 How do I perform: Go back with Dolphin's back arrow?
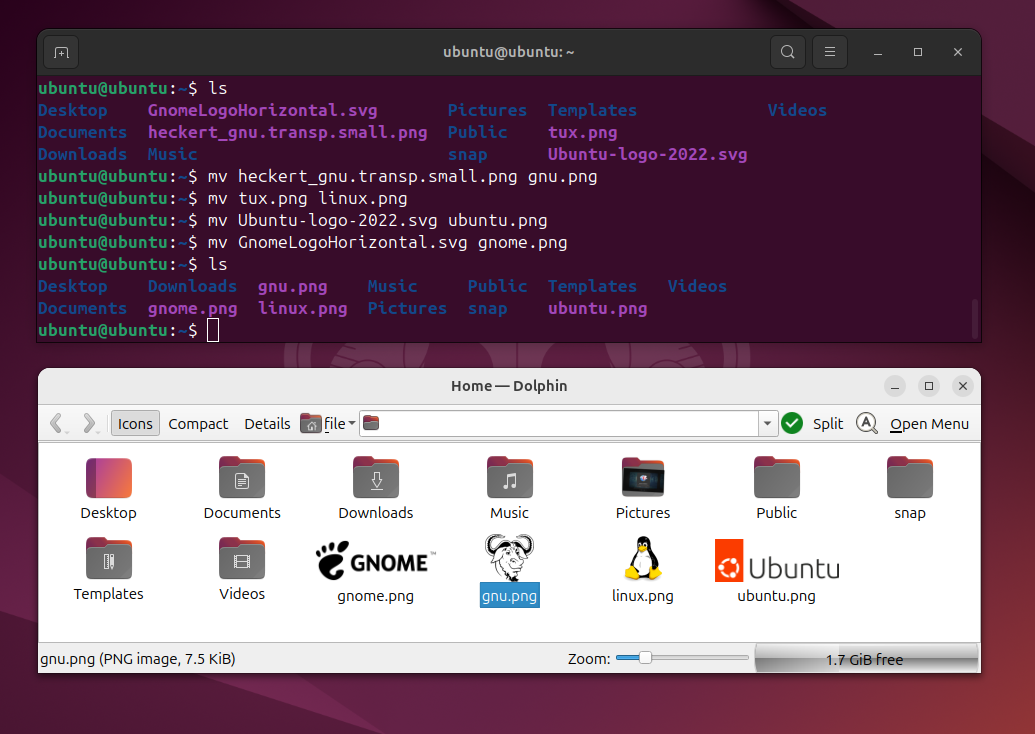coord(57,423)
